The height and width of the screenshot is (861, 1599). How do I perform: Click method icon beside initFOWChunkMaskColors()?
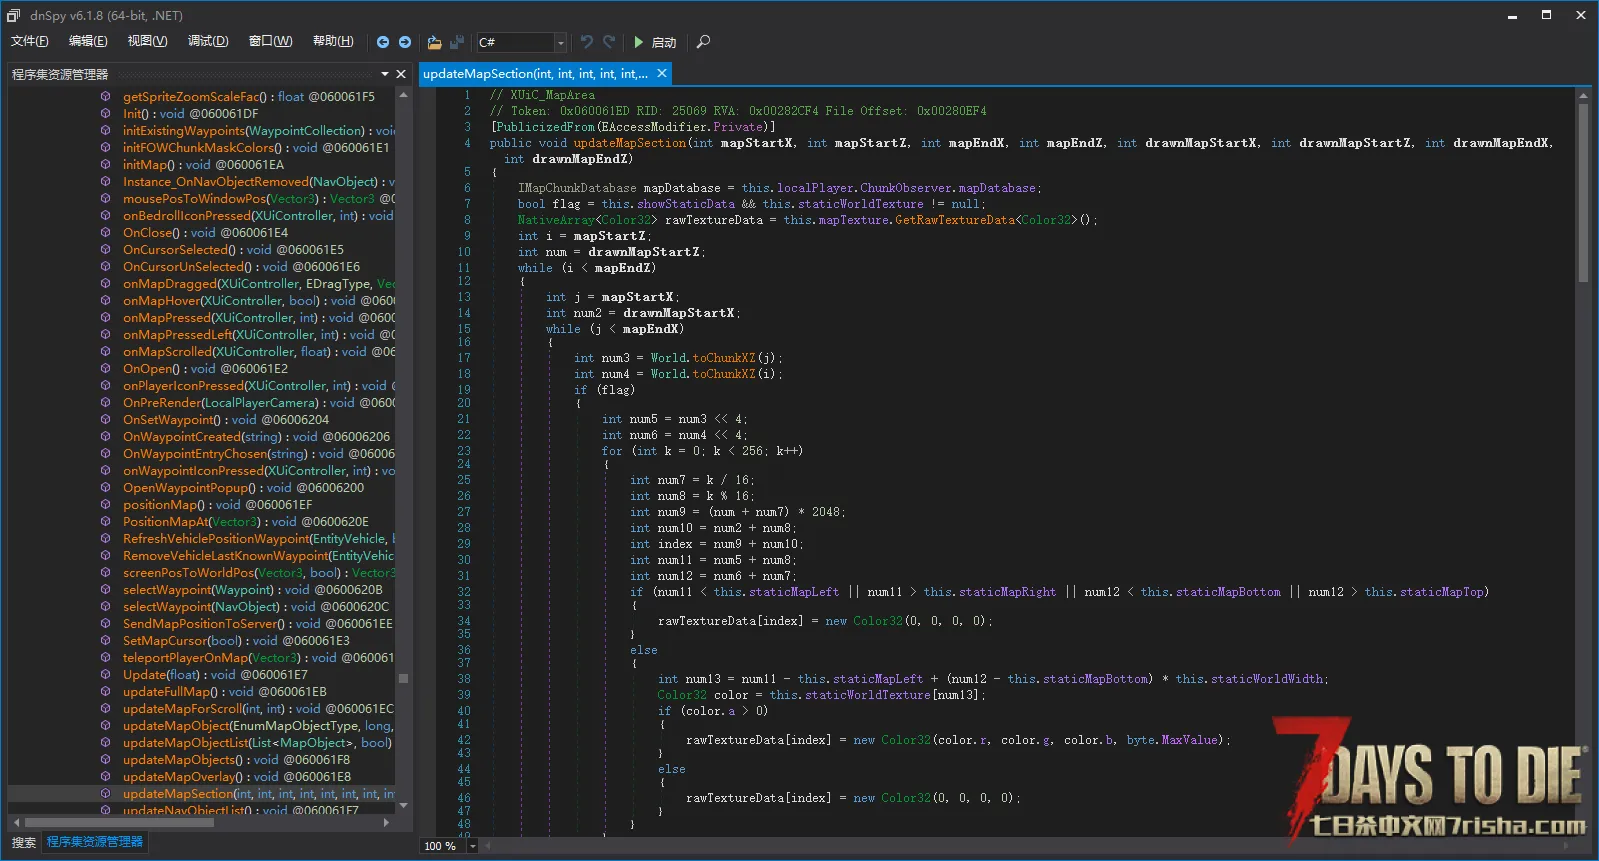pyautogui.click(x=105, y=147)
